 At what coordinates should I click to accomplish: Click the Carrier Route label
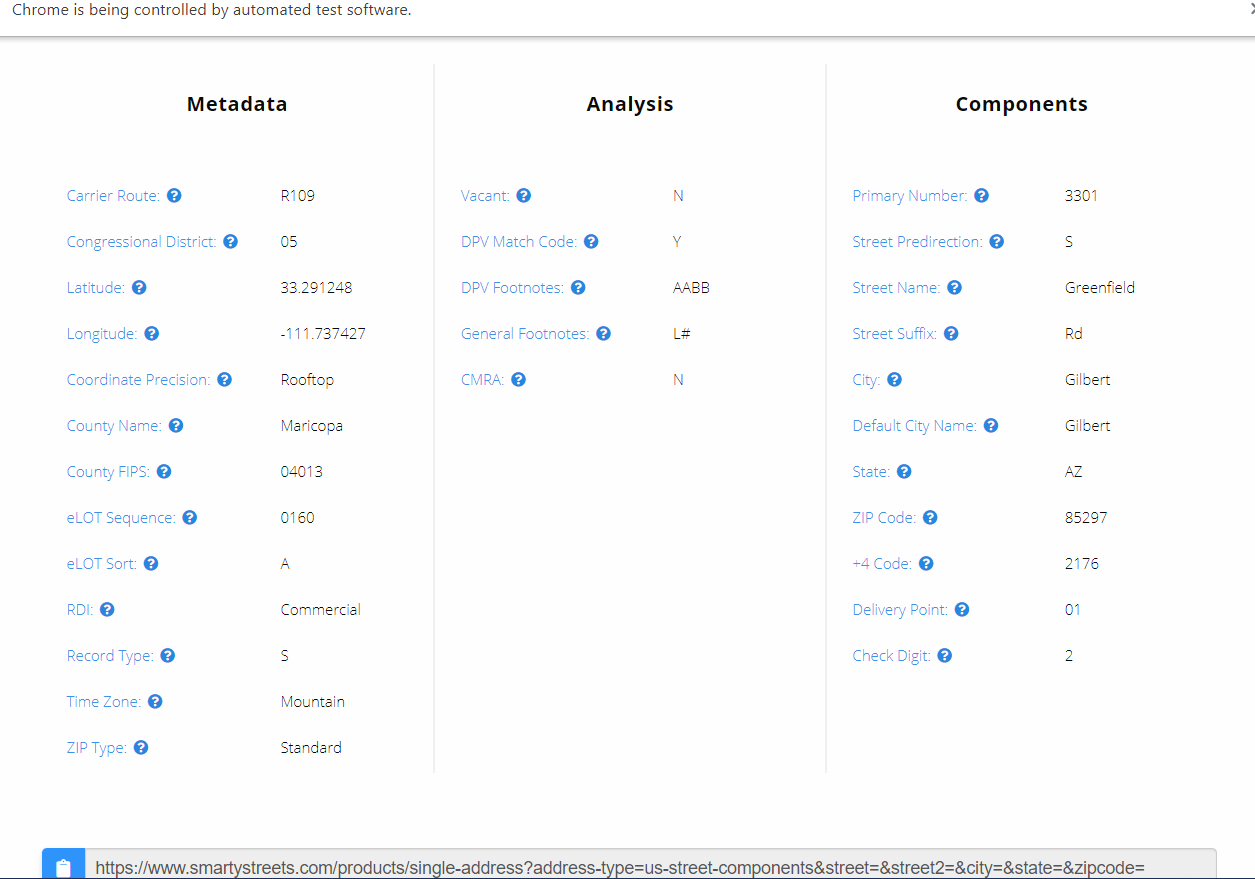(x=113, y=196)
